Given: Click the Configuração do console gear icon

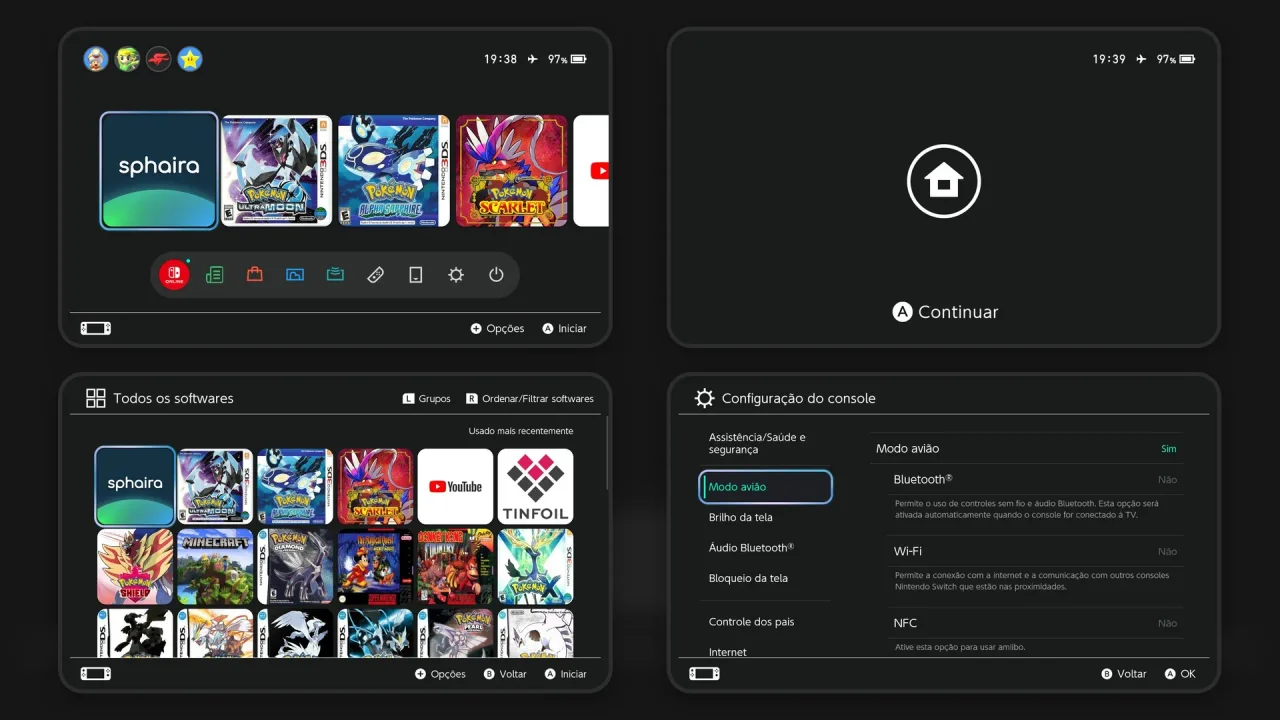Looking at the screenshot, I should [x=704, y=398].
